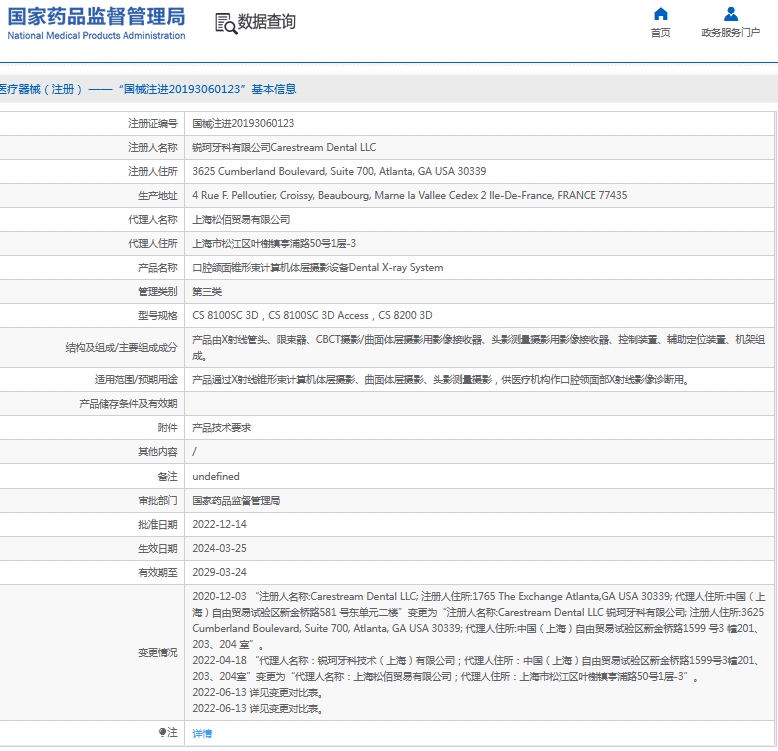Click the 产品储存条件及有效期 label
Image resolution: width=778 pixels, height=751 pixels.
tap(128, 404)
